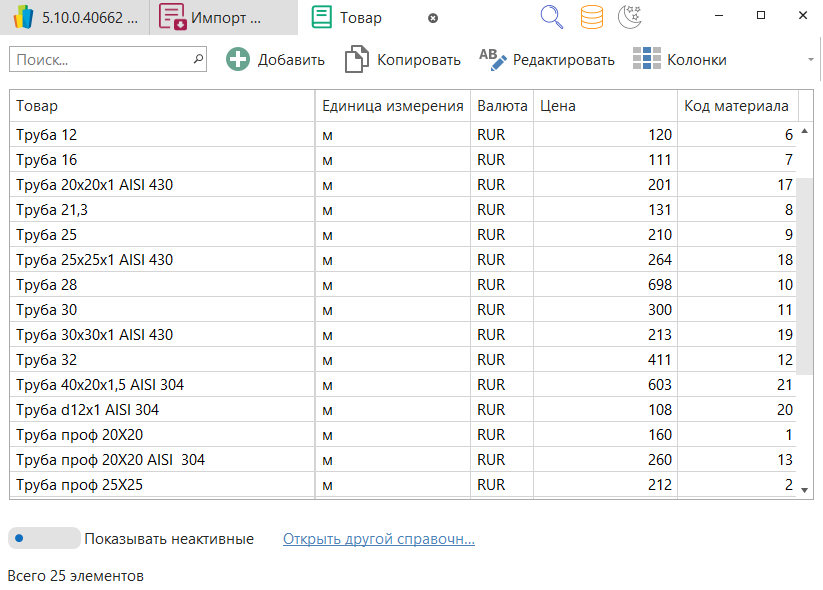Click the Edit pencil icon
Viewport: 823px width, 590px height.
click(493, 60)
